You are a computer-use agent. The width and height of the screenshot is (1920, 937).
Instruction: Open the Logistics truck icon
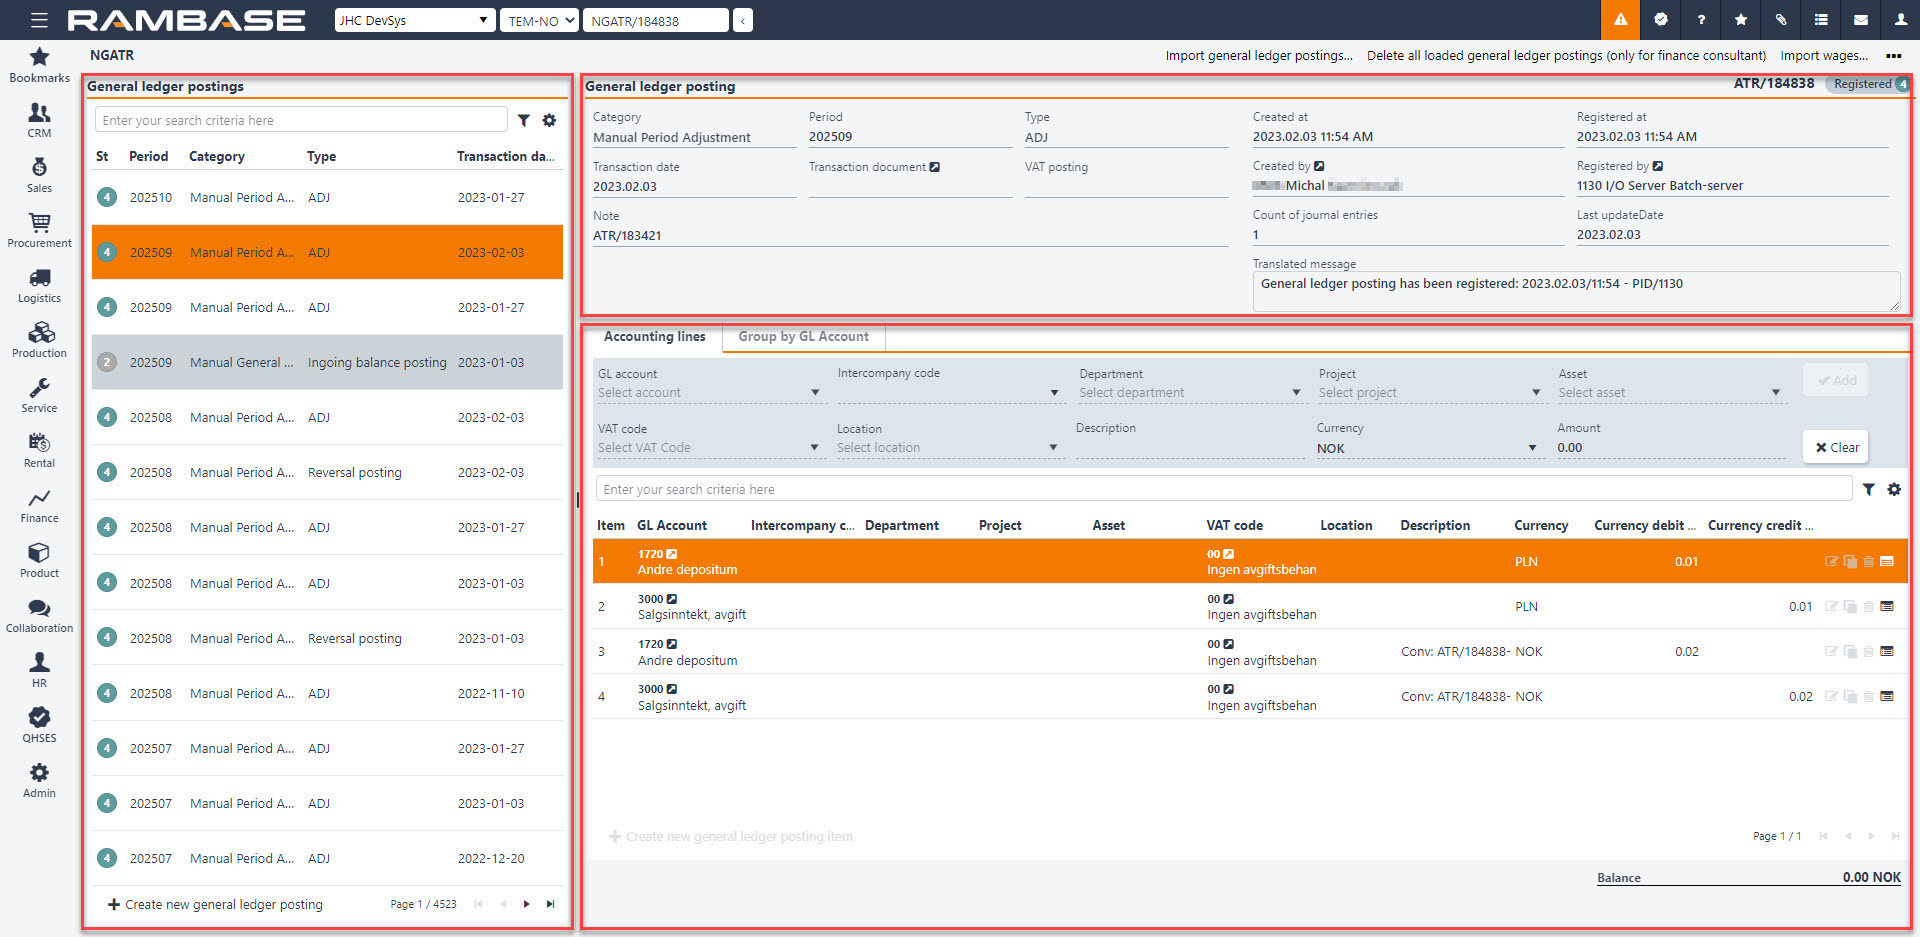39,278
